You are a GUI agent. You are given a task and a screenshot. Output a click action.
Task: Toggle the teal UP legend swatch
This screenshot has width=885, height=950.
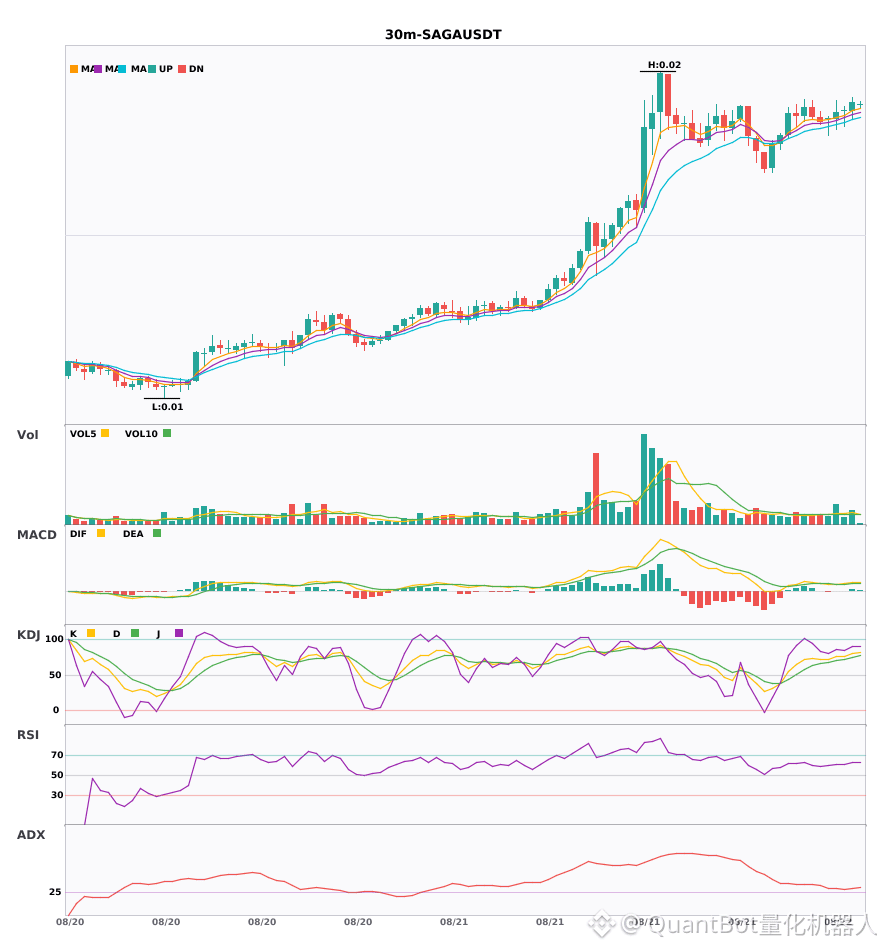[x=152, y=69]
